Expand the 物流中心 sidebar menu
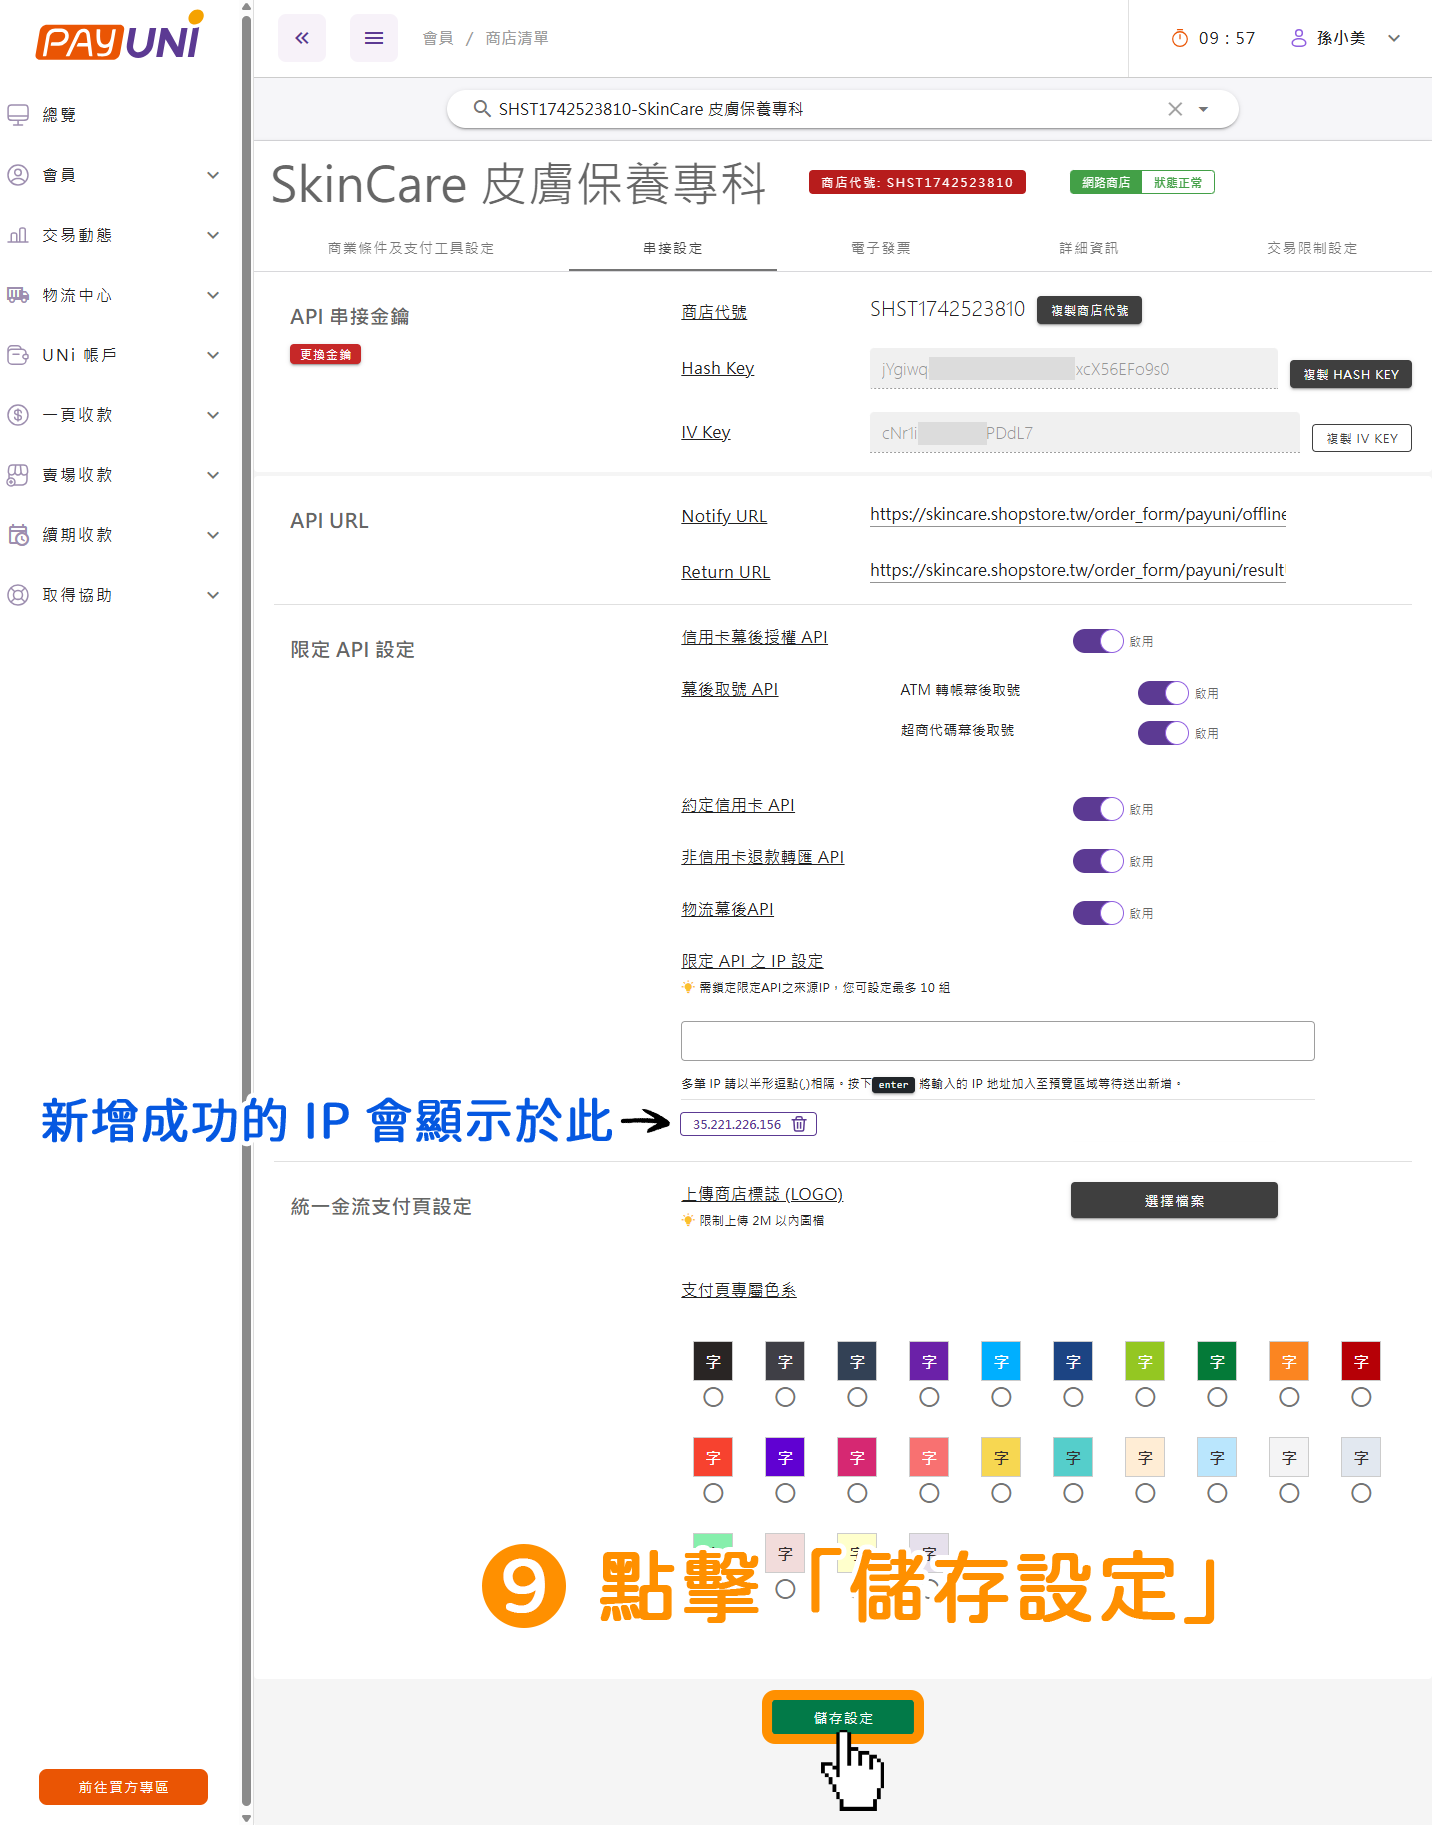Screen dimensions: 1432x1825 click(213, 295)
